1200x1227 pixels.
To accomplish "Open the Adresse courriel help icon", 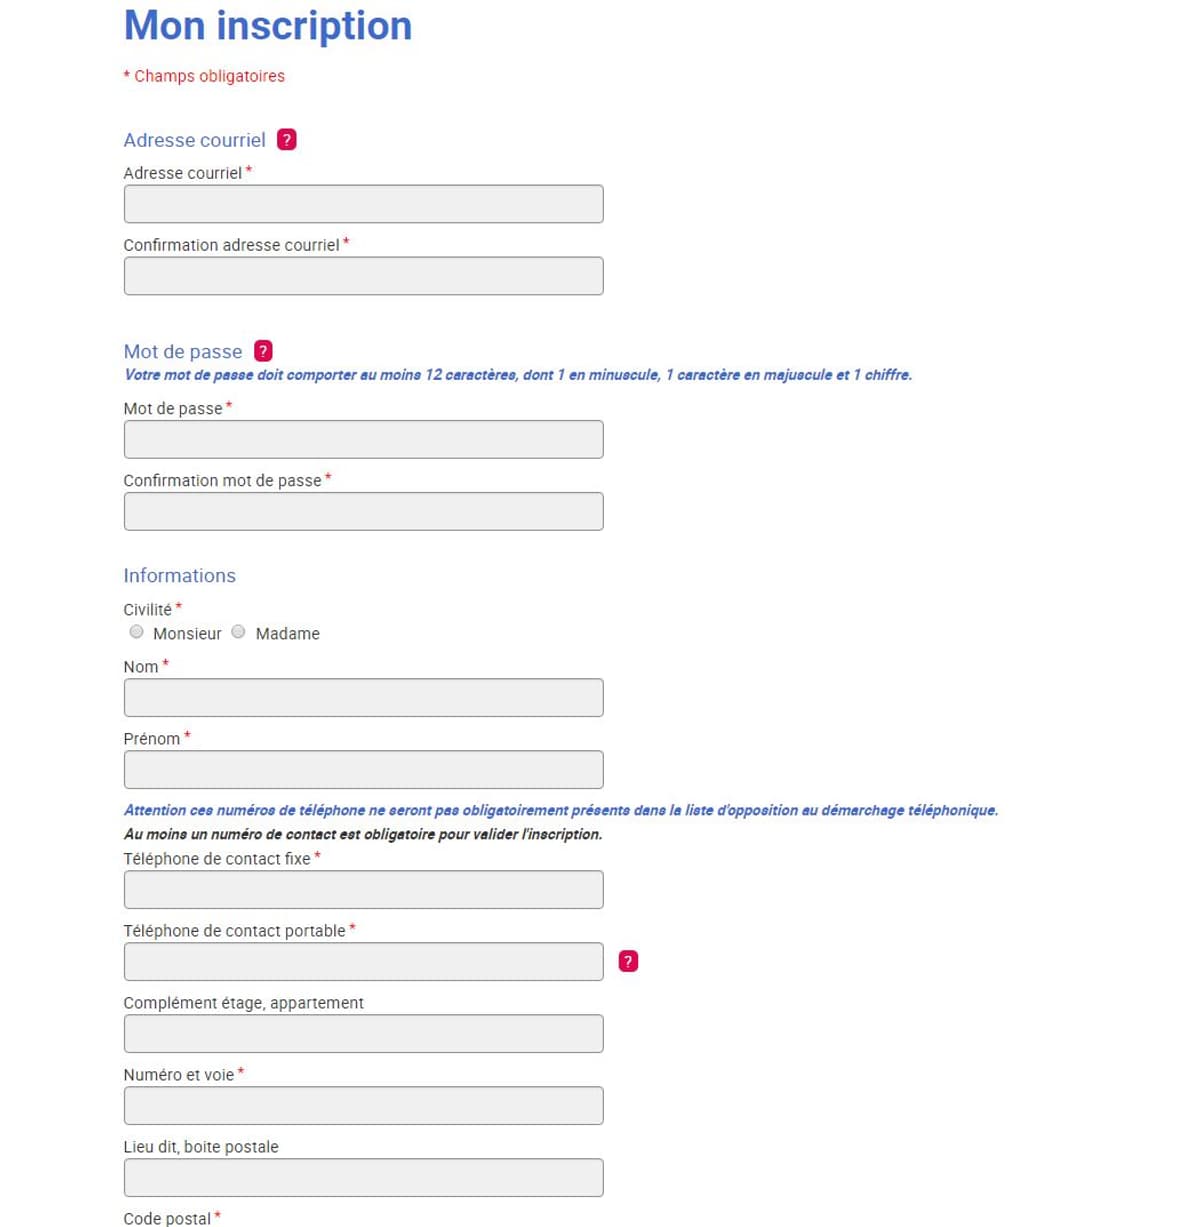I will coord(287,140).
